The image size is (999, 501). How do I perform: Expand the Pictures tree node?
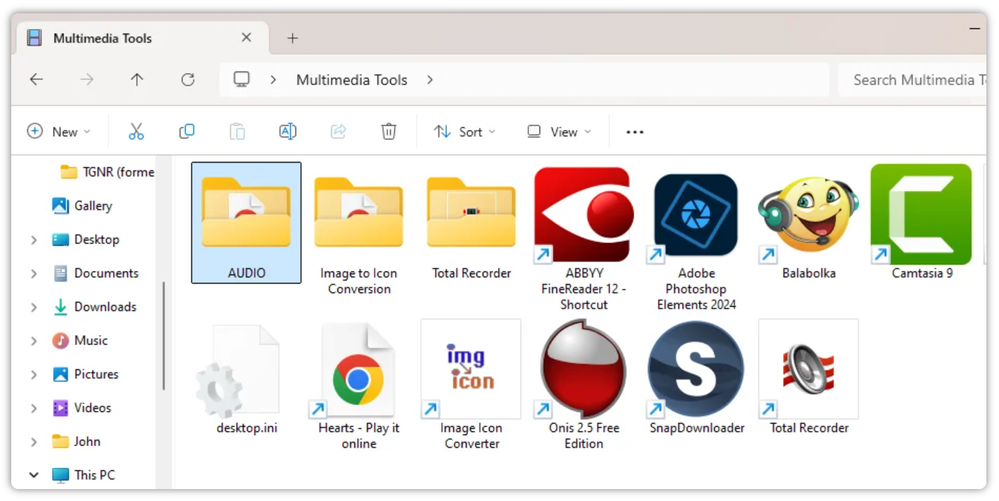(34, 375)
